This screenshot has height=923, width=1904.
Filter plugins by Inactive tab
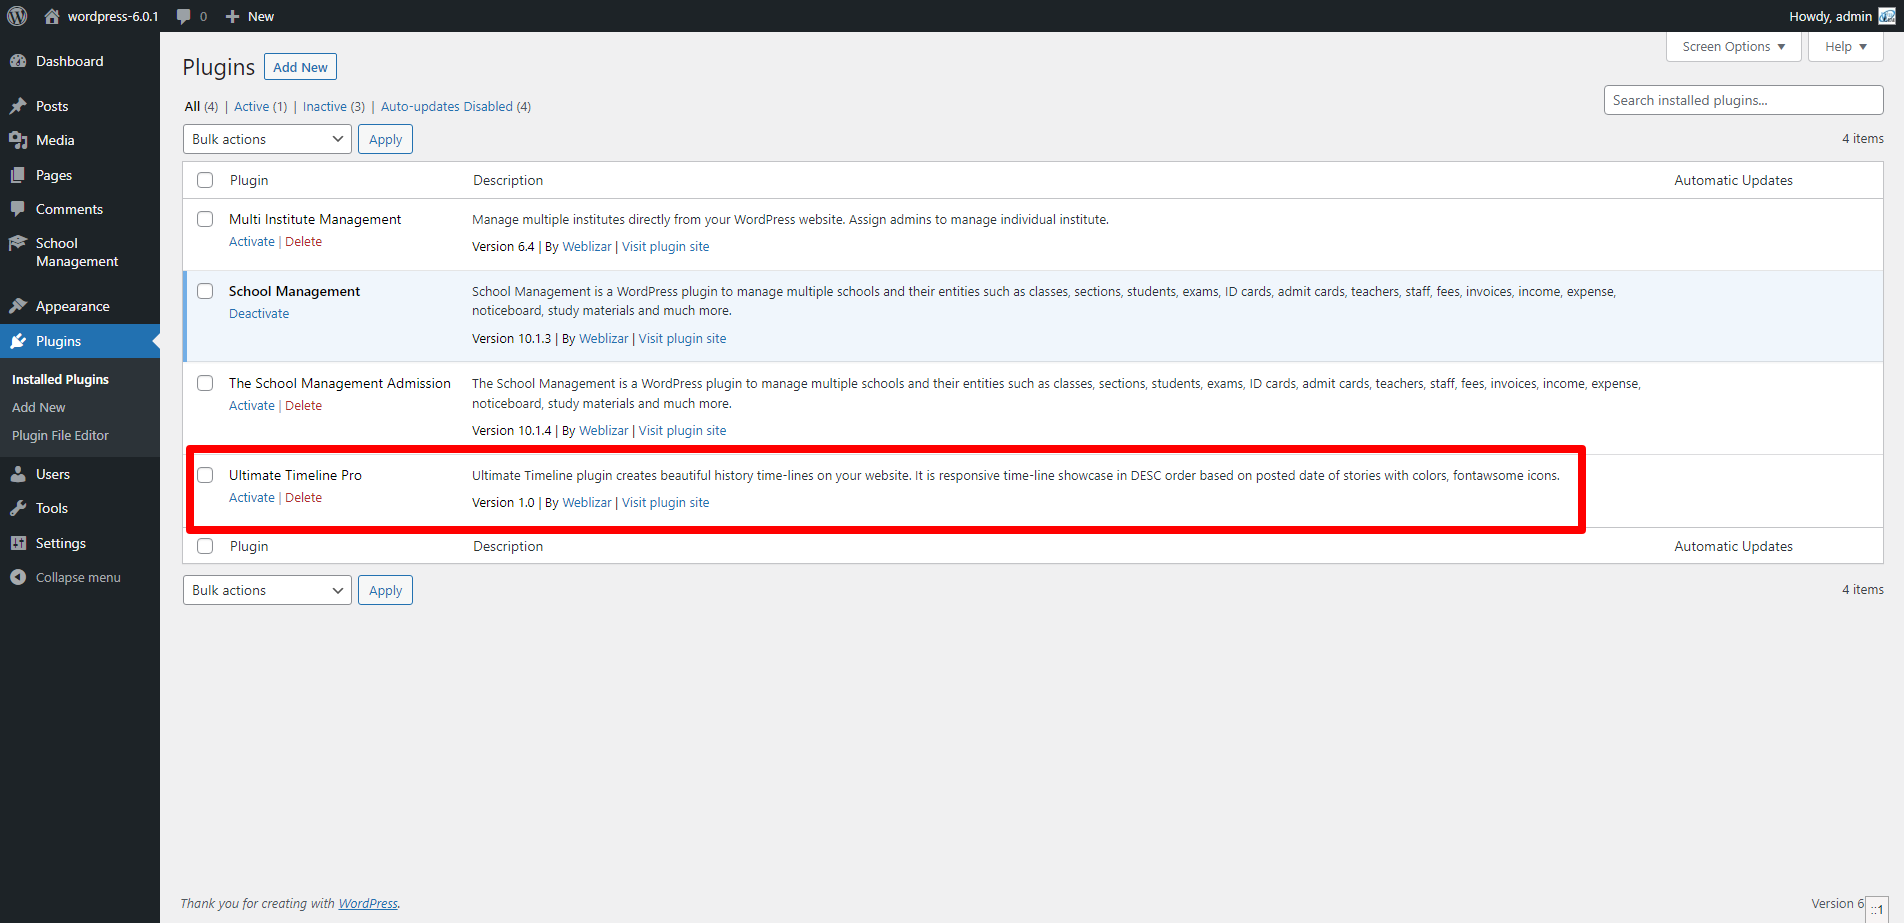tap(334, 106)
